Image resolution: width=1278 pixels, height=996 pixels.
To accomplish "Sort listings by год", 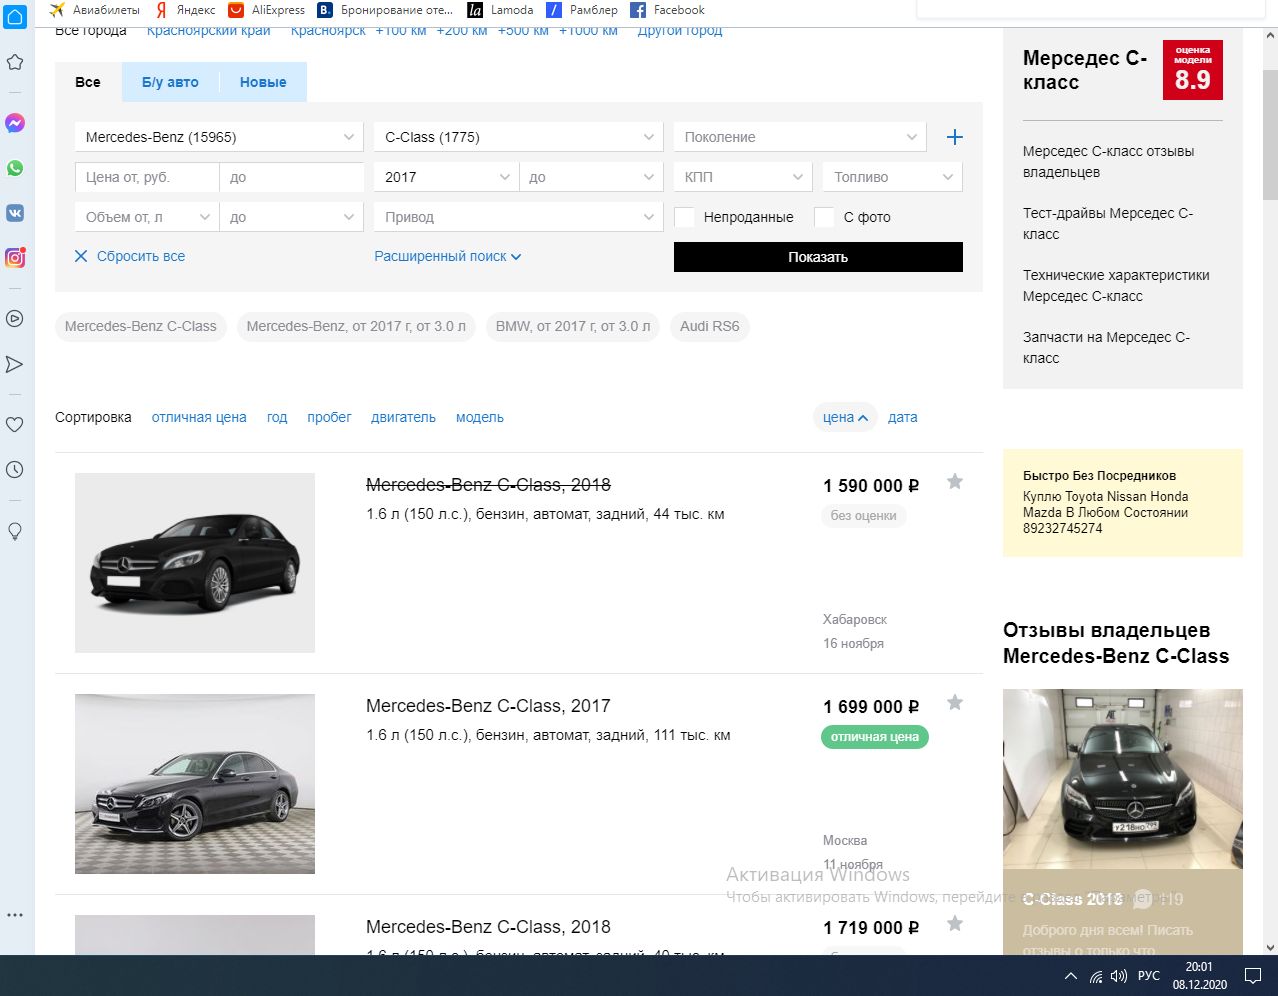I will (x=277, y=417).
